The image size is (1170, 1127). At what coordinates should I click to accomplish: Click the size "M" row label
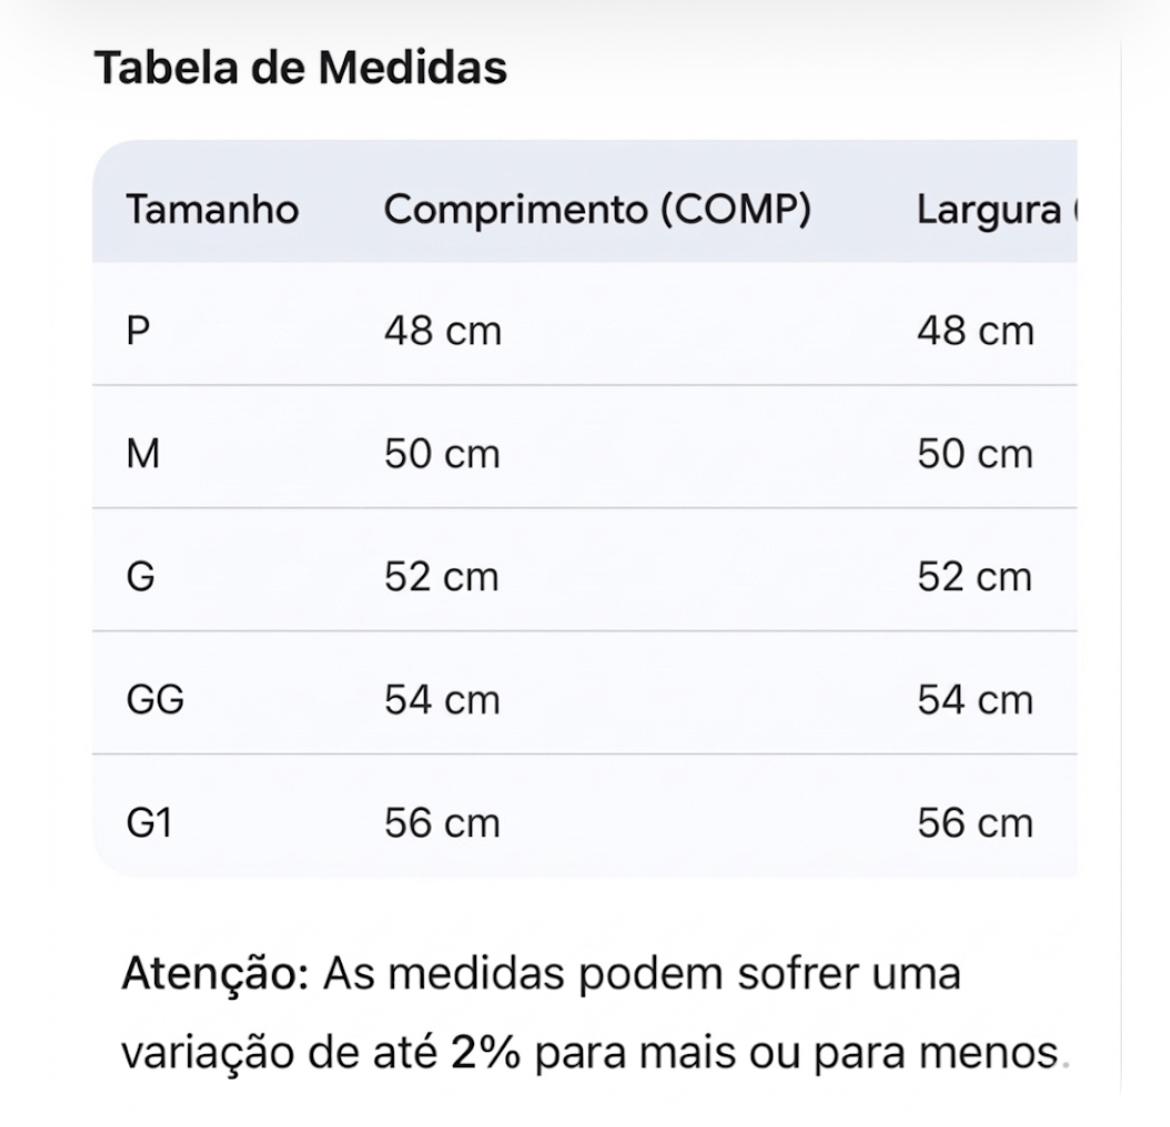[x=143, y=454]
